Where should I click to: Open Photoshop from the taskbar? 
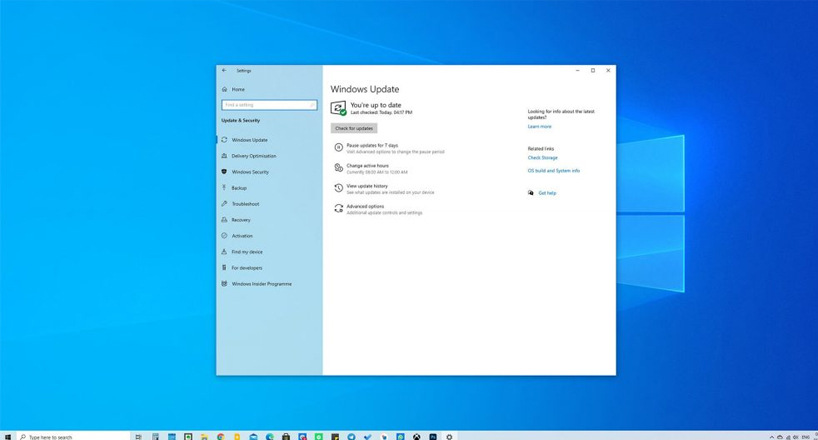433,436
